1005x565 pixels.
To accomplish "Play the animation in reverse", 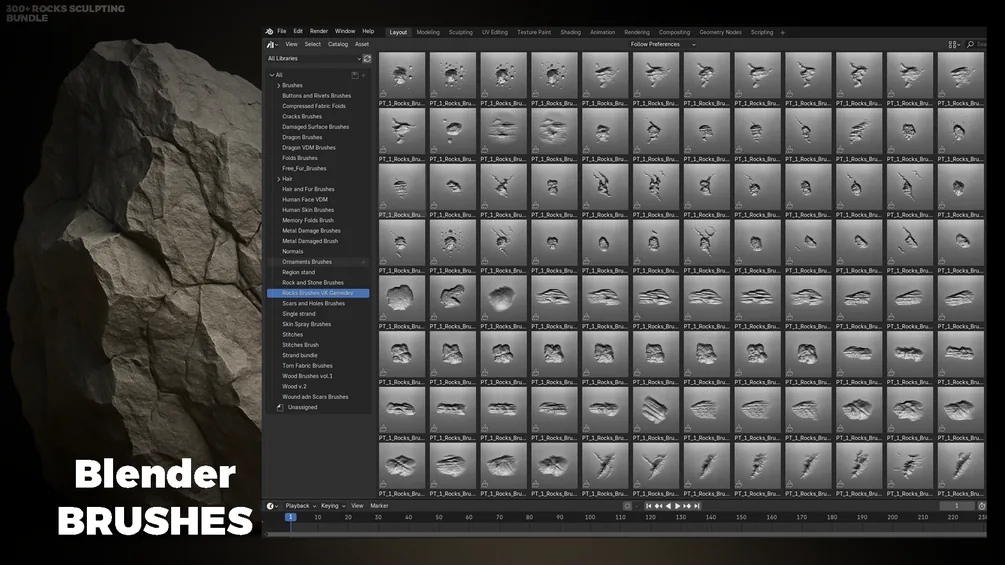I will (x=668, y=506).
